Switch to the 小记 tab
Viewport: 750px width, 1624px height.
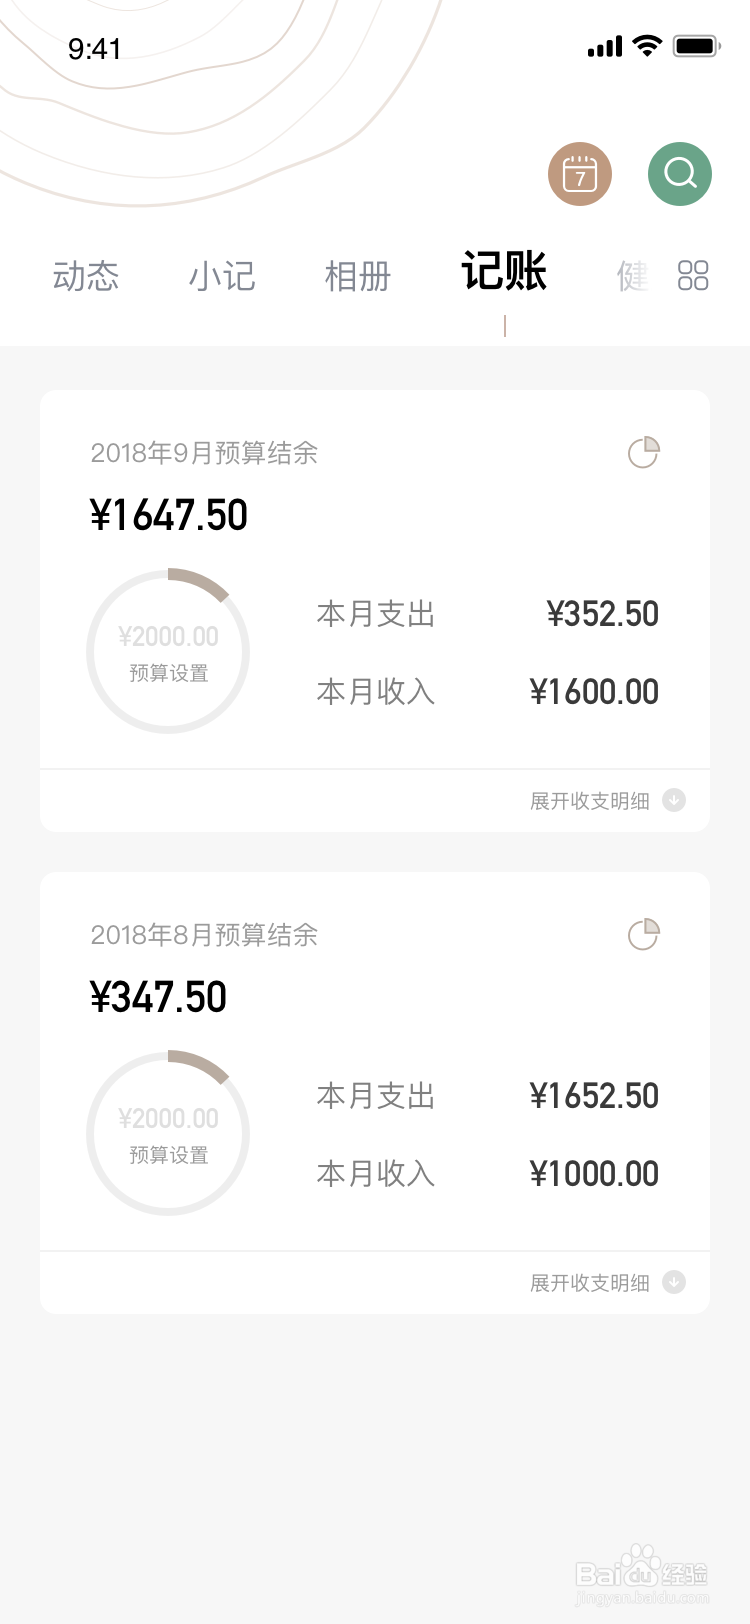pyautogui.click(x=222, y=276)
